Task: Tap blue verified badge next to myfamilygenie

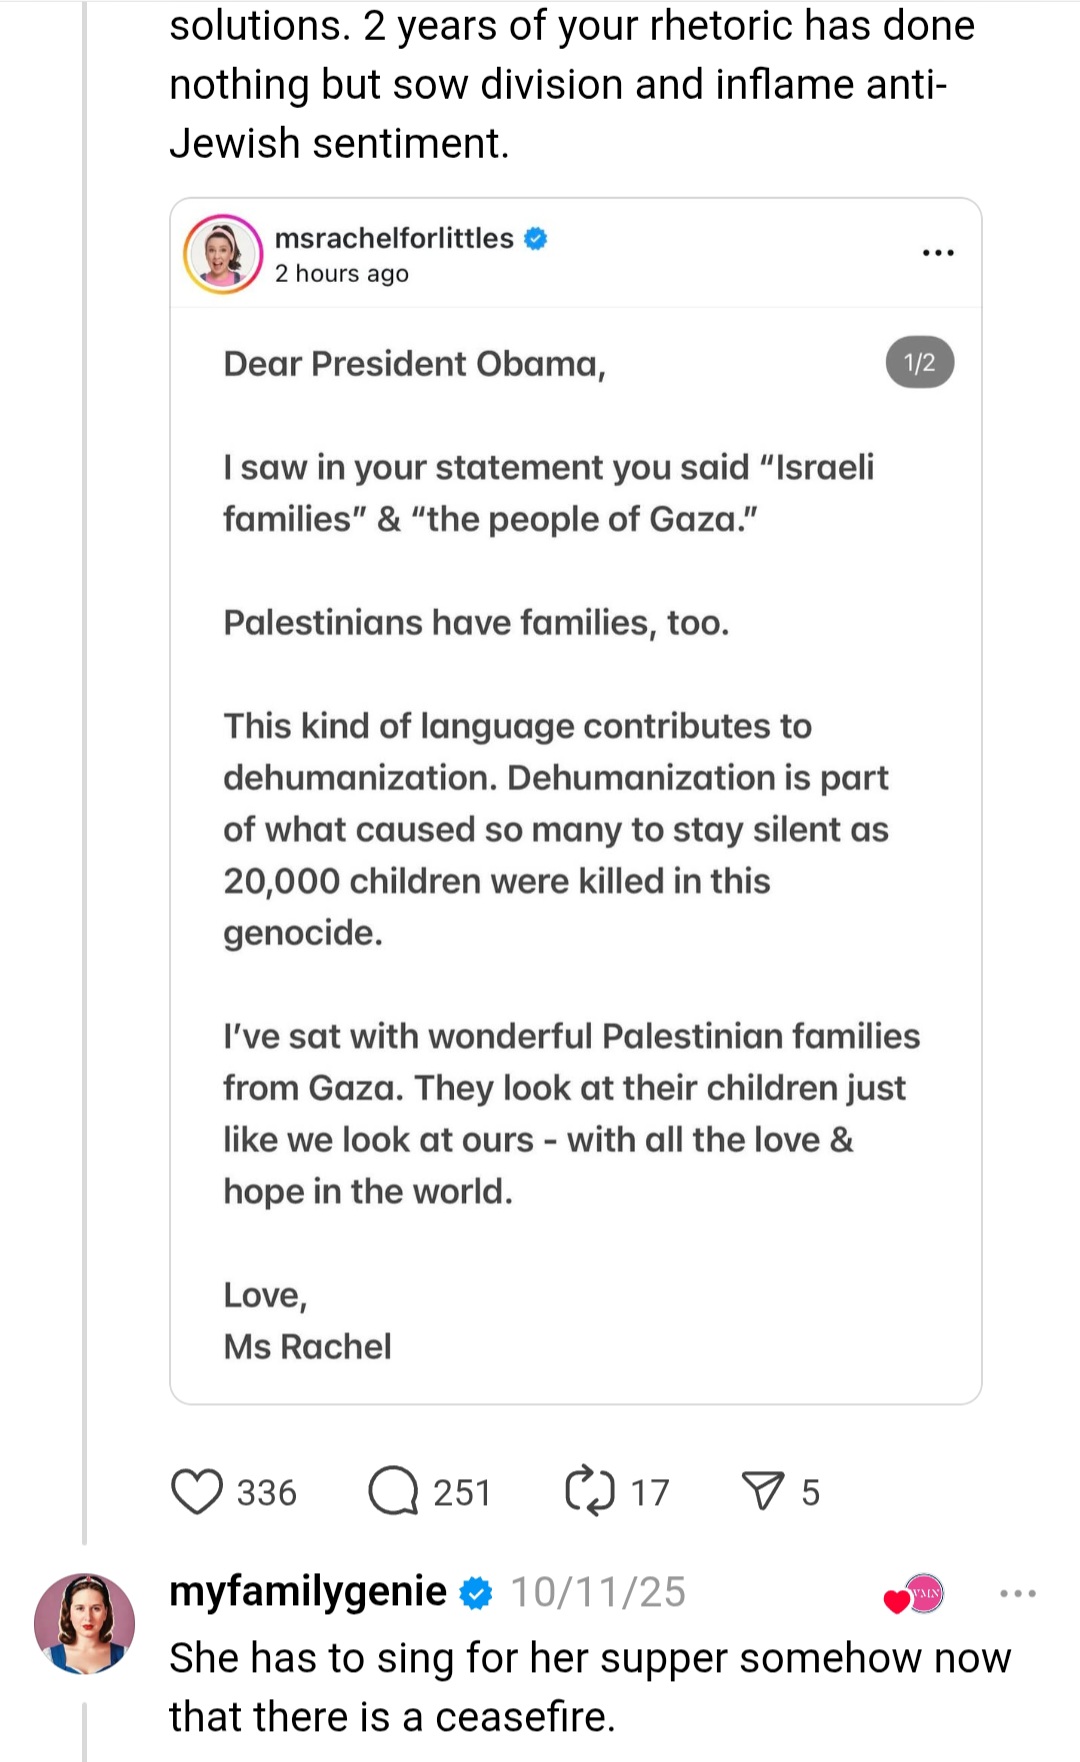Action: pos(476,1592)
